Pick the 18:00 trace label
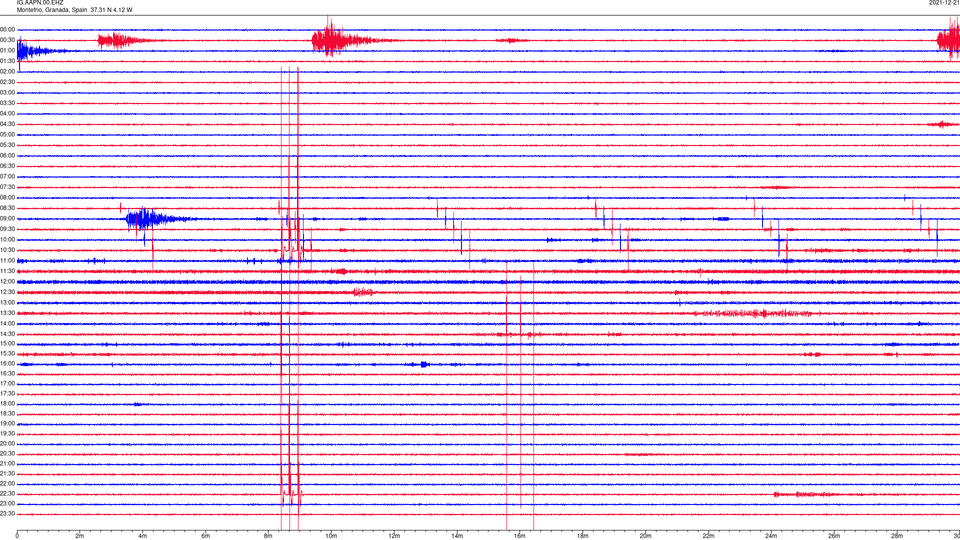The height and width of the screenshot is (540, 960). pos(7,403)
